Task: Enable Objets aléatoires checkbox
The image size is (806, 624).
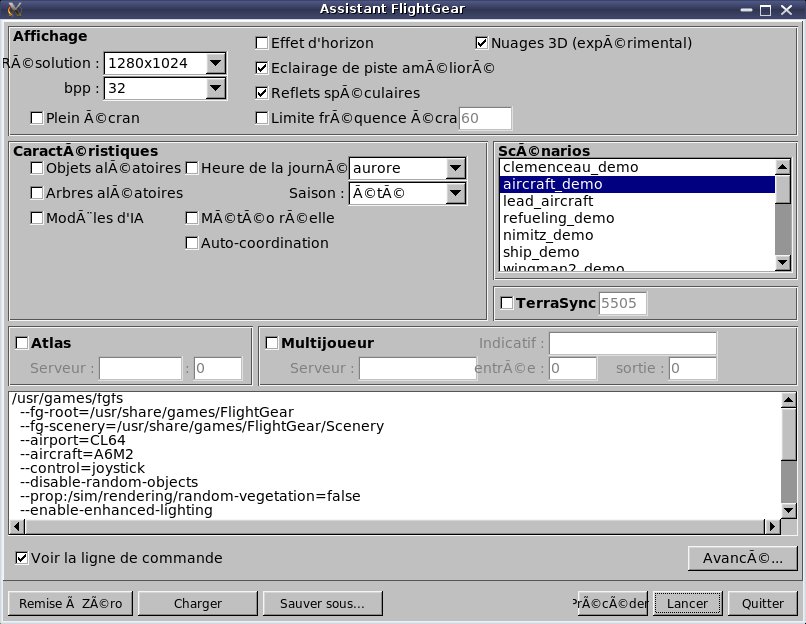Action: [x=36, y=168]
